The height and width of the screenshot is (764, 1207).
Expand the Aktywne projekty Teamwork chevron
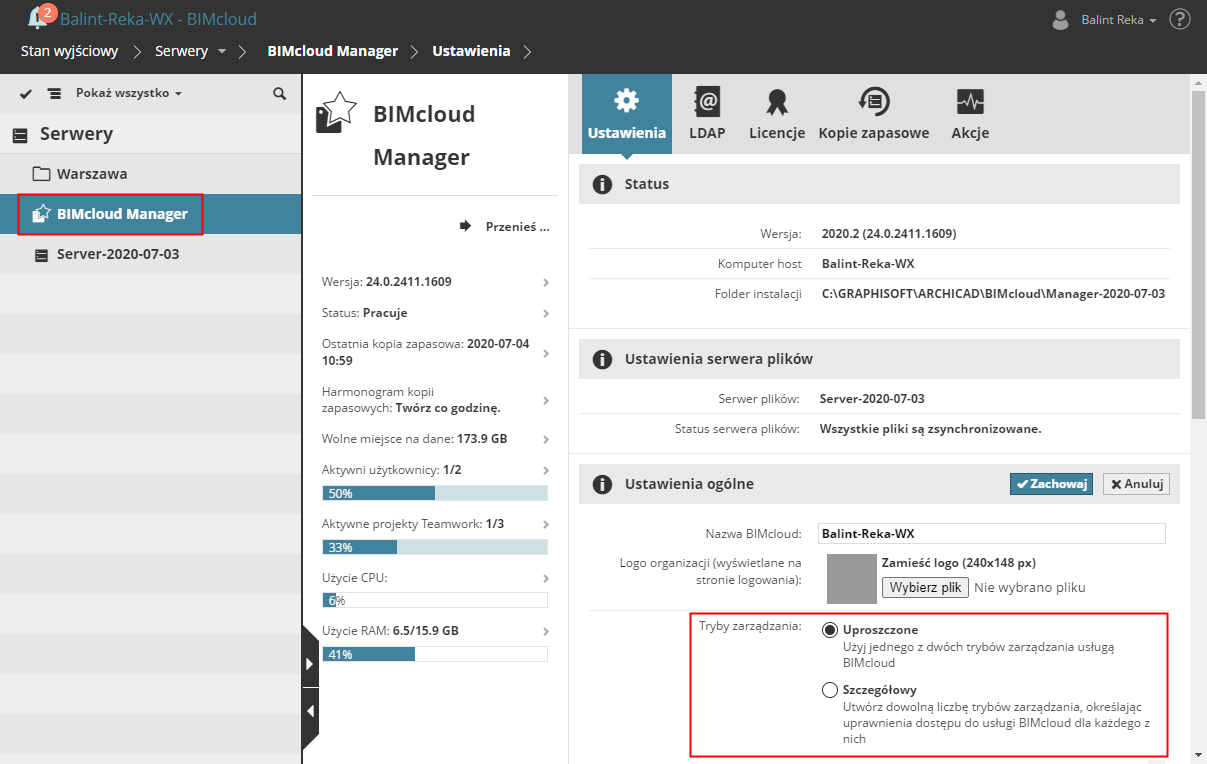[546, 525]
